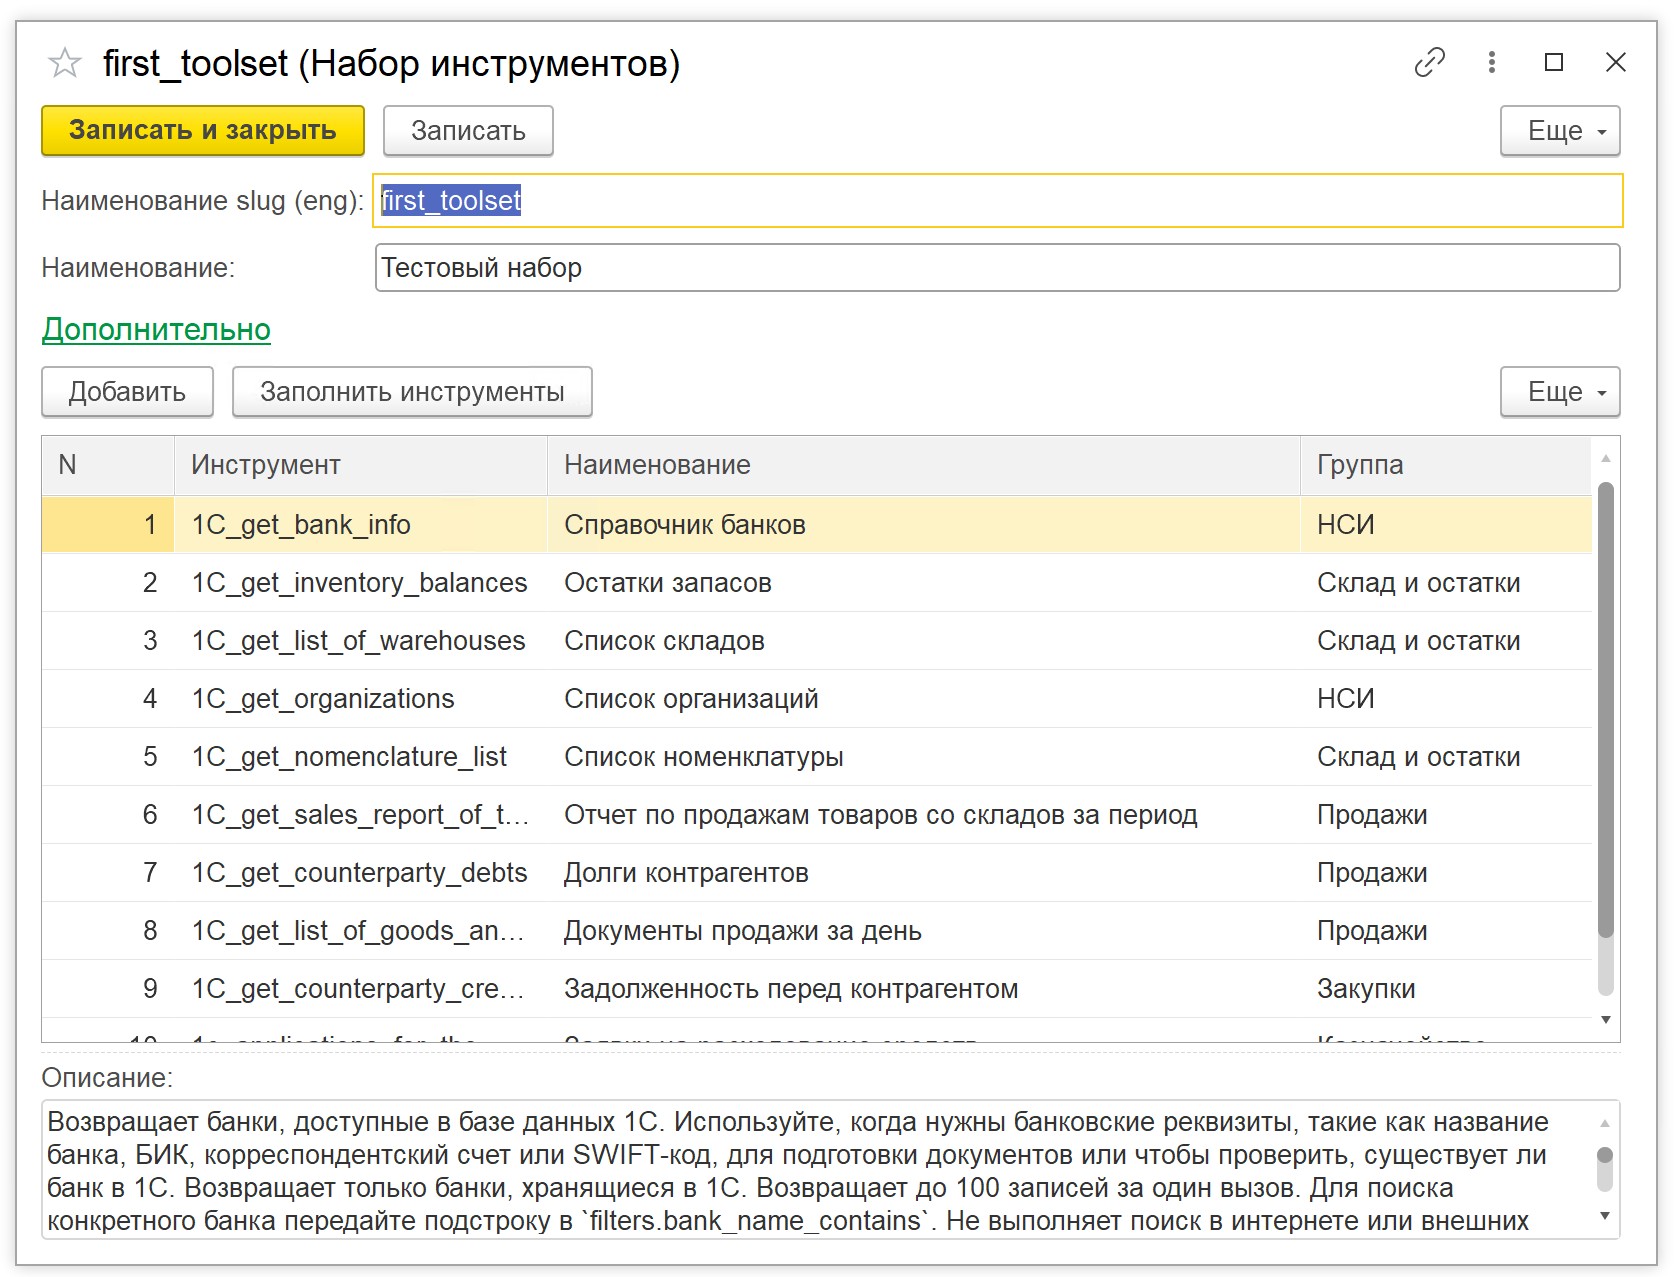Sort by the 'Инструмент' column header

(361, 465)
